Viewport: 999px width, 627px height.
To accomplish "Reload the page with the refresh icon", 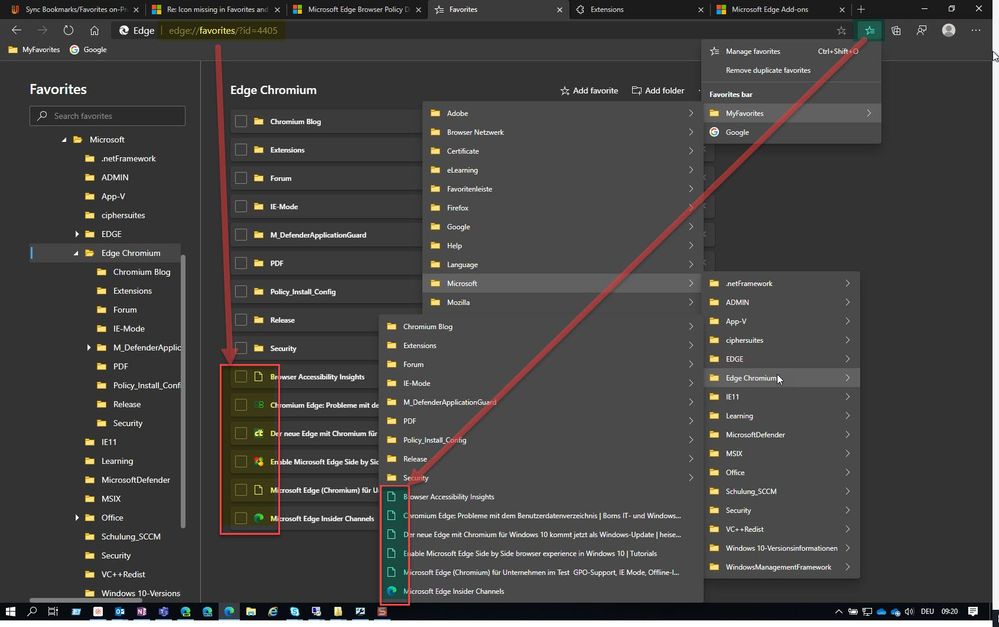I will pyautogui.click(x=68, y=30).
